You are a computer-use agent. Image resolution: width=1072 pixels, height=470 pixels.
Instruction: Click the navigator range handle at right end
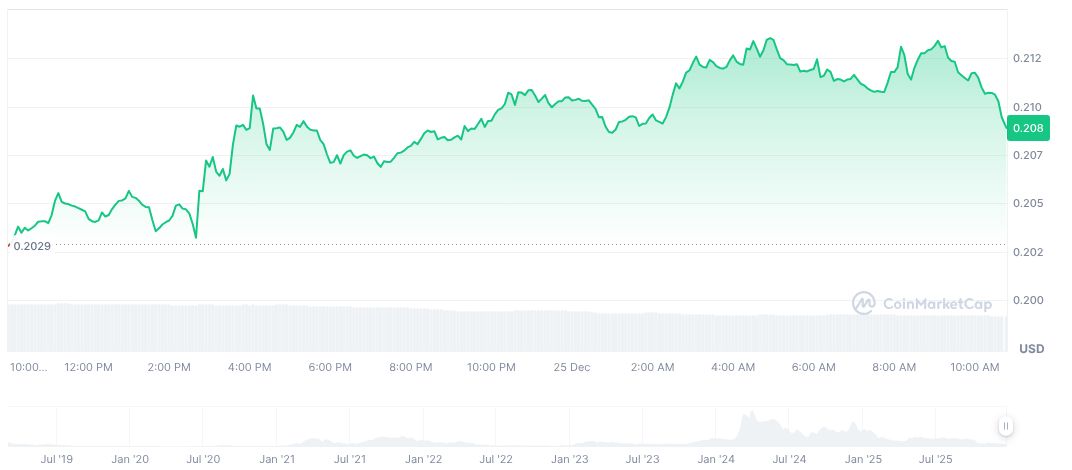(x=1005, y=426)
